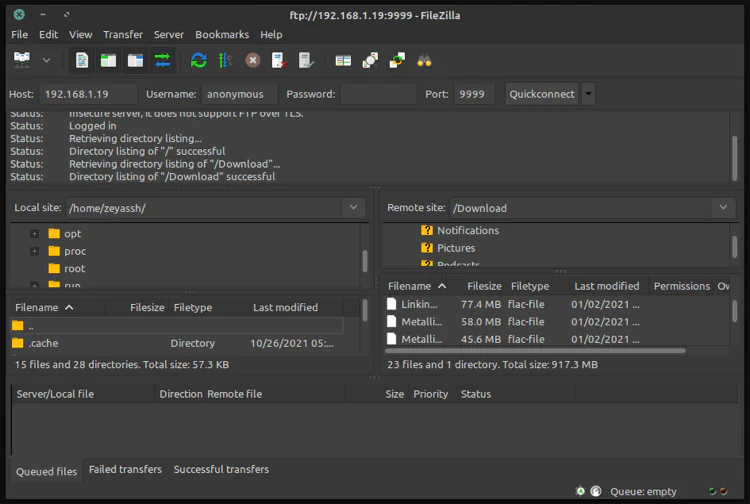Click the Password input field
The image size is (750, 504).
click(377, 94)
